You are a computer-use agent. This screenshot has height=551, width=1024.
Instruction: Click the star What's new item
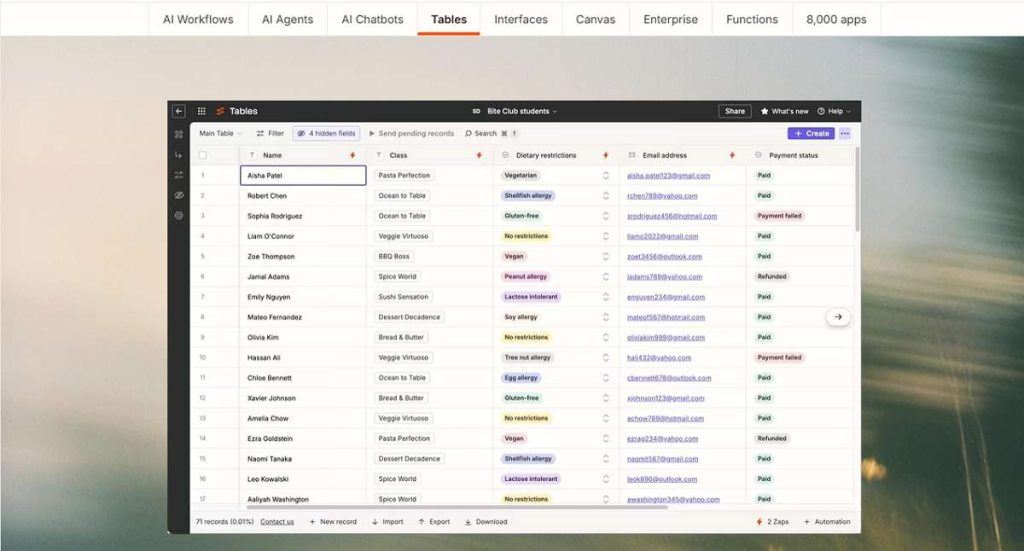[x=784, y=111]
